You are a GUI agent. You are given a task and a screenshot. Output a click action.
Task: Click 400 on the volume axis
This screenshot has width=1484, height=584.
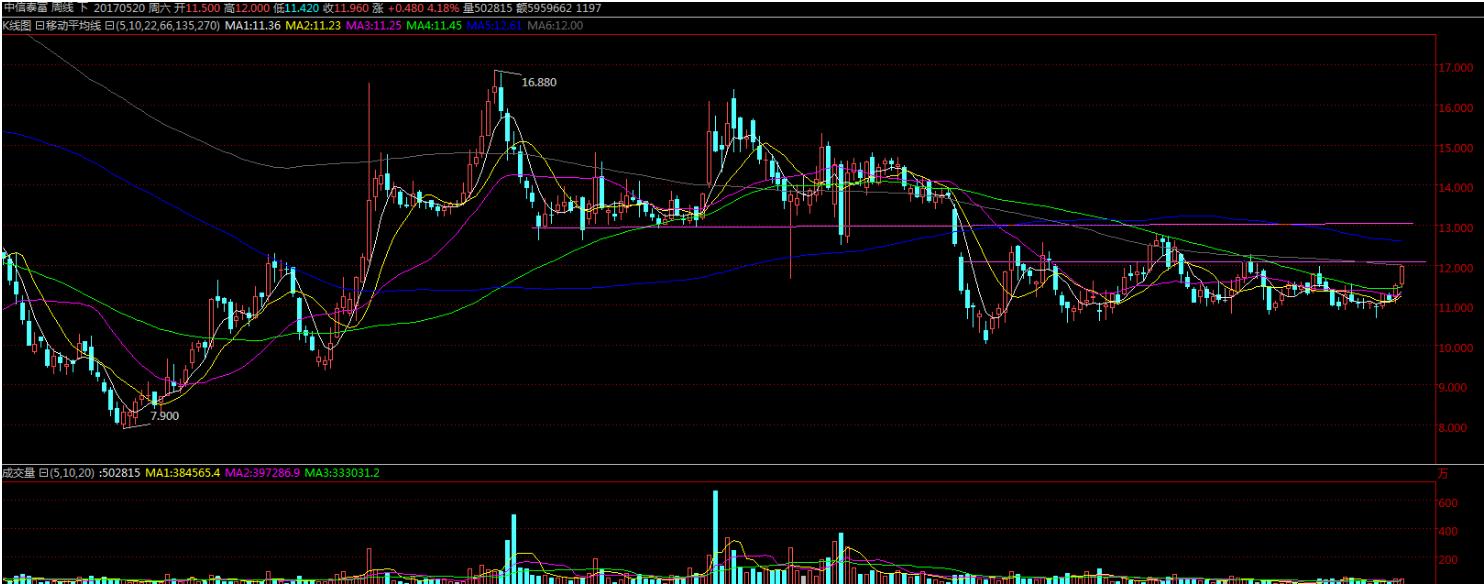[x=1450, y=532]
